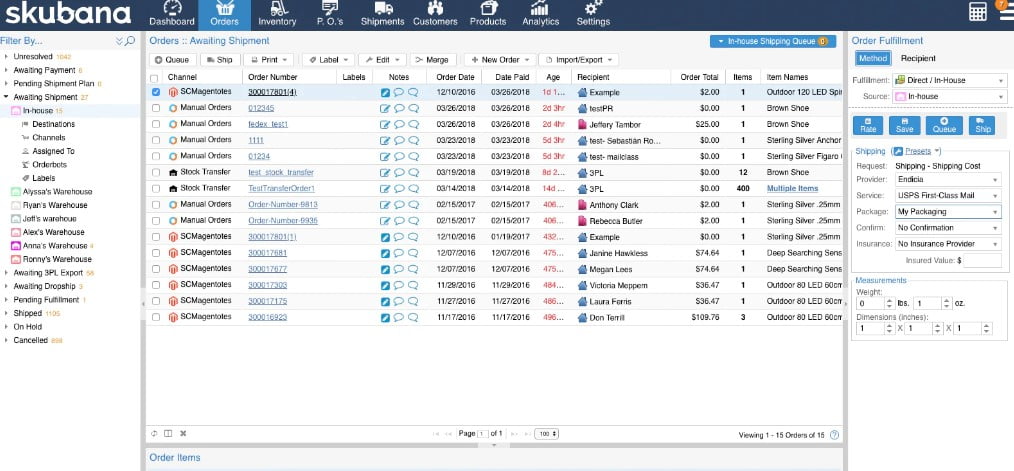The width and height of the screenshot is (1014, 471).
Task: Open the Label dropdown menu
Action: [x=329, y=60]
